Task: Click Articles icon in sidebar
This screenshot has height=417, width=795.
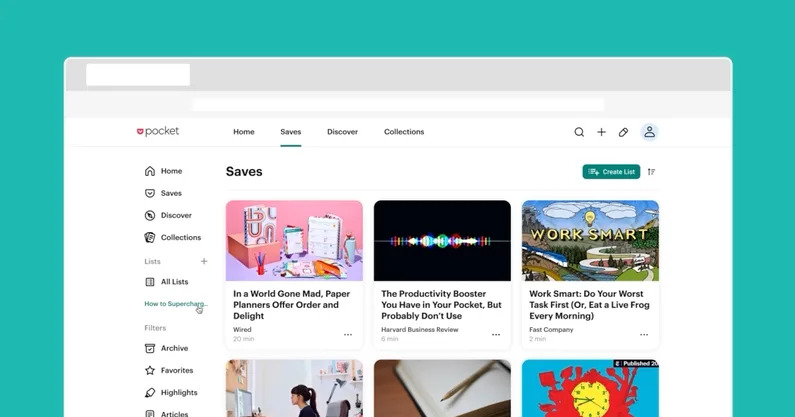Action: tap(150, 414)
